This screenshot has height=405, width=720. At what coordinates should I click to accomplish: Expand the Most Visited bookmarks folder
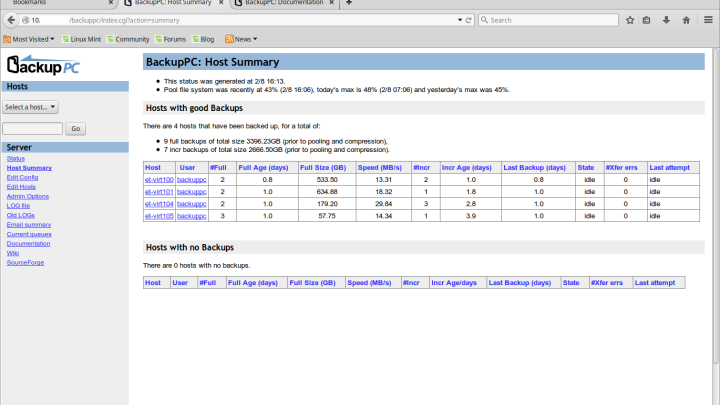coord(29,39)
